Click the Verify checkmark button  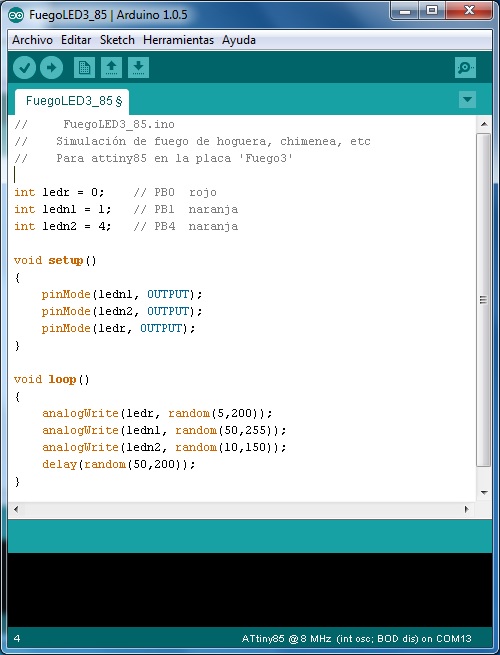coord(24,68)
